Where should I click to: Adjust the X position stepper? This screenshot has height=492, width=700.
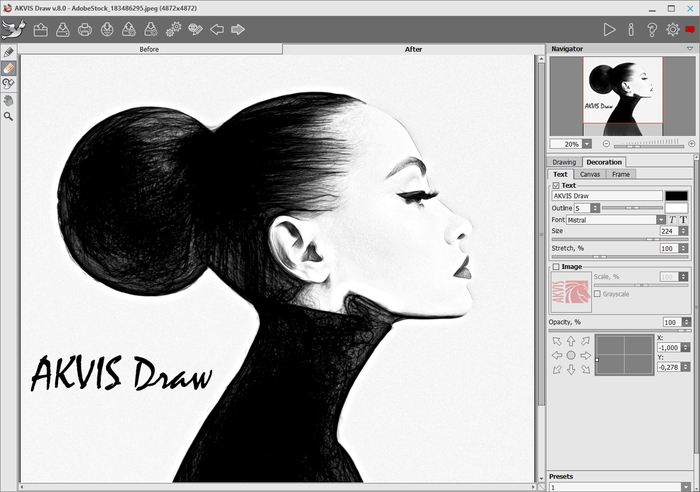point(686,347)
